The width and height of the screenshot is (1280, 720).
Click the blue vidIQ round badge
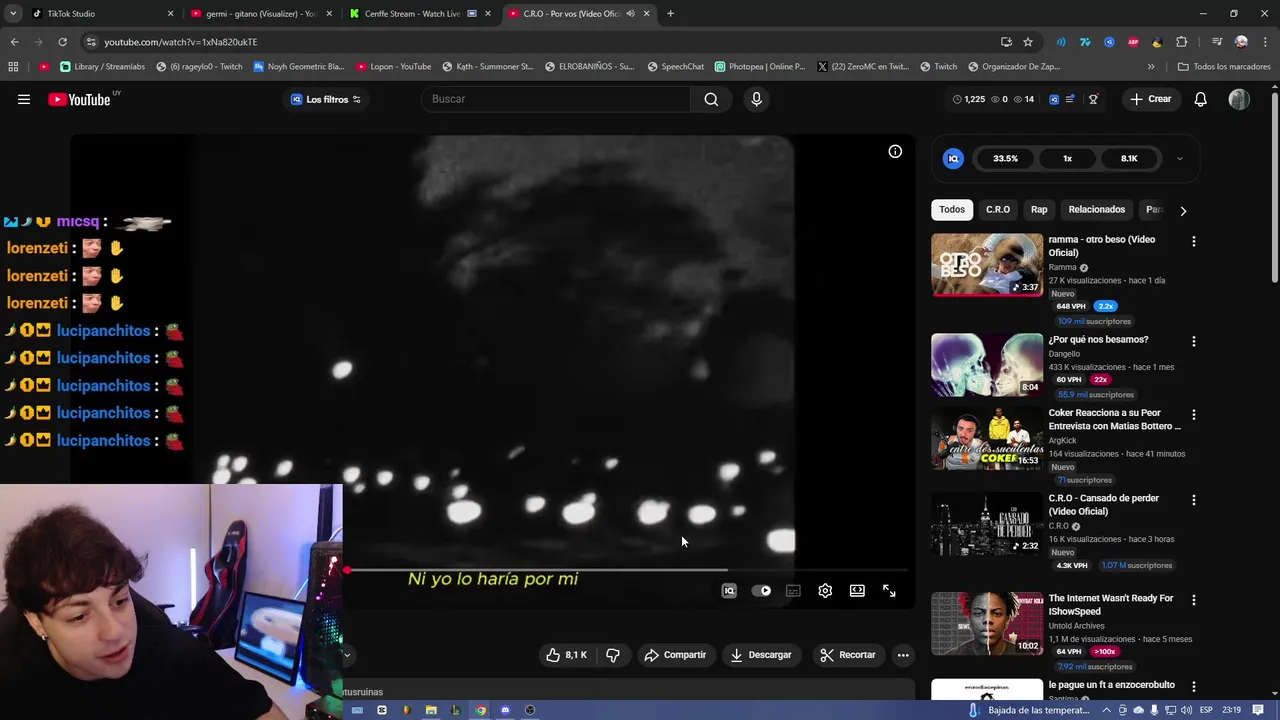pyautogui.click(x=953, y=158)
